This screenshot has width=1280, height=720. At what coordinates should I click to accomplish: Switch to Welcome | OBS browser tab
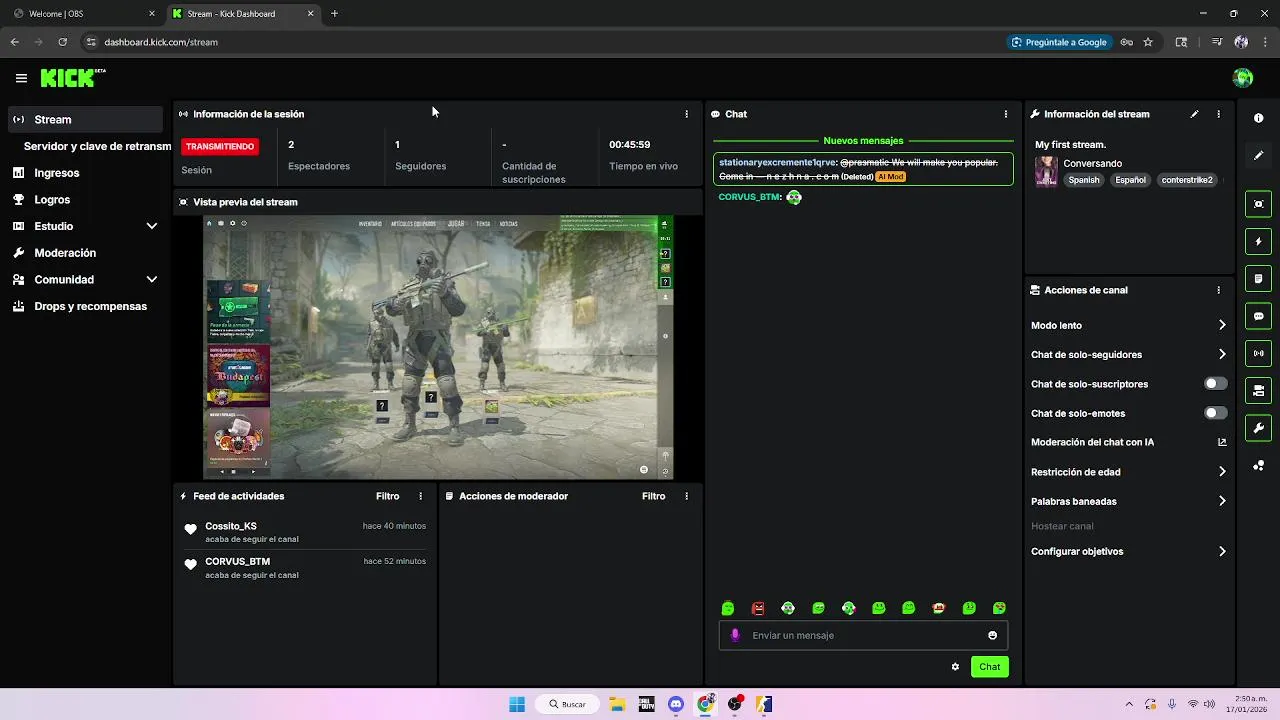click(82, 14)
